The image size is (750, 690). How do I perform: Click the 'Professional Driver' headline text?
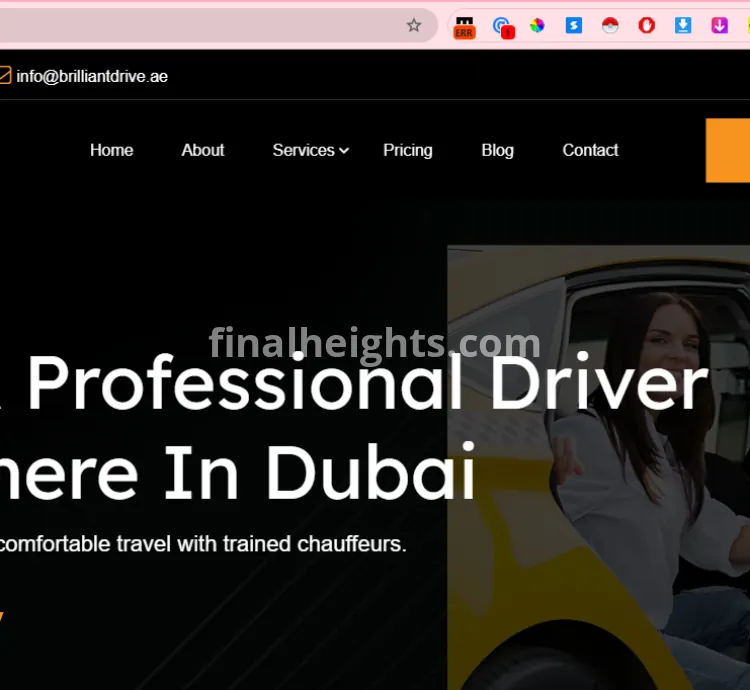click(x=367, y=383)
